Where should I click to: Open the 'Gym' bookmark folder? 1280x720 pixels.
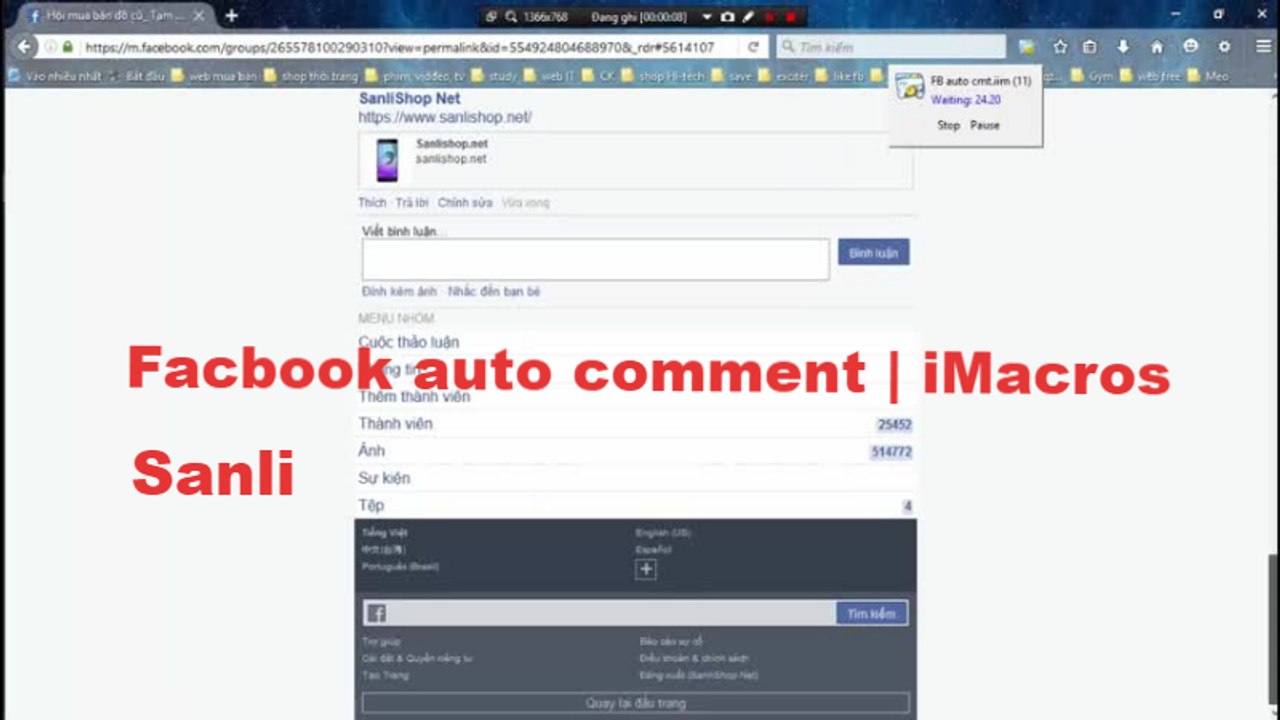click(1092, 76)
